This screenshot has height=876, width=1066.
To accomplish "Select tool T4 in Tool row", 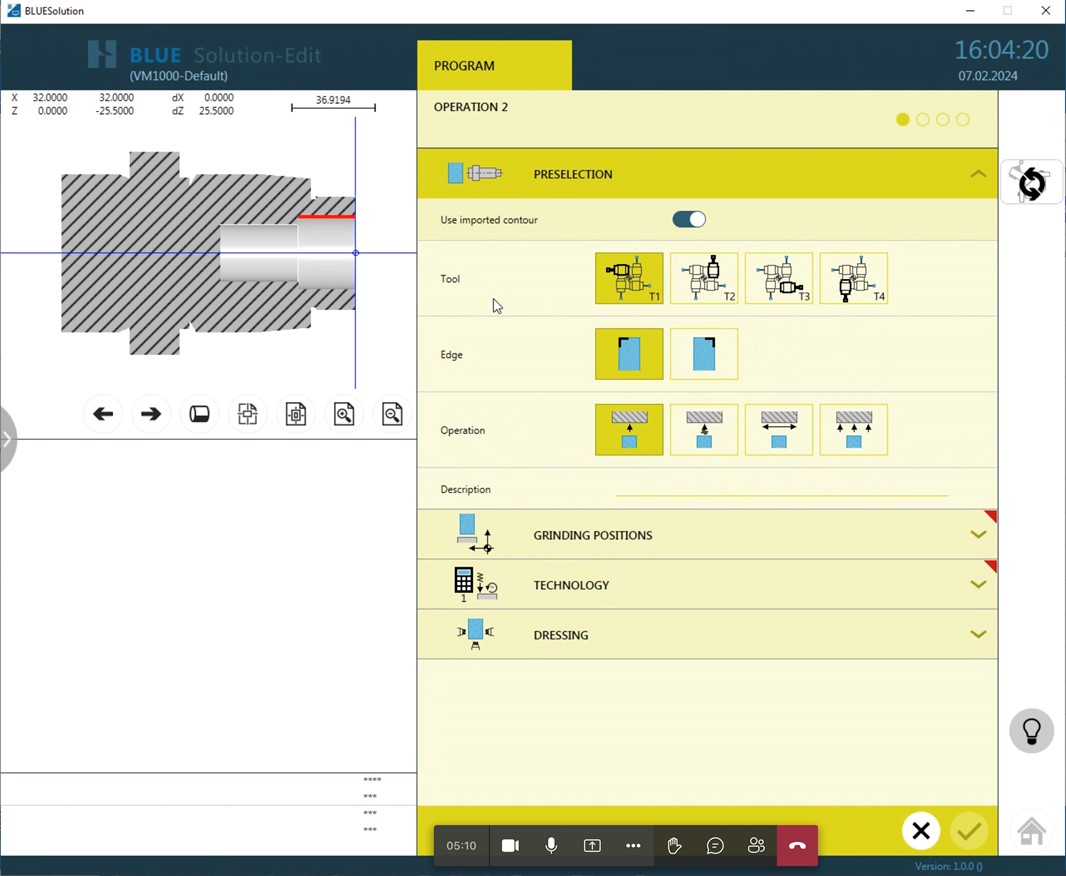I will click(x=854, y=278).
